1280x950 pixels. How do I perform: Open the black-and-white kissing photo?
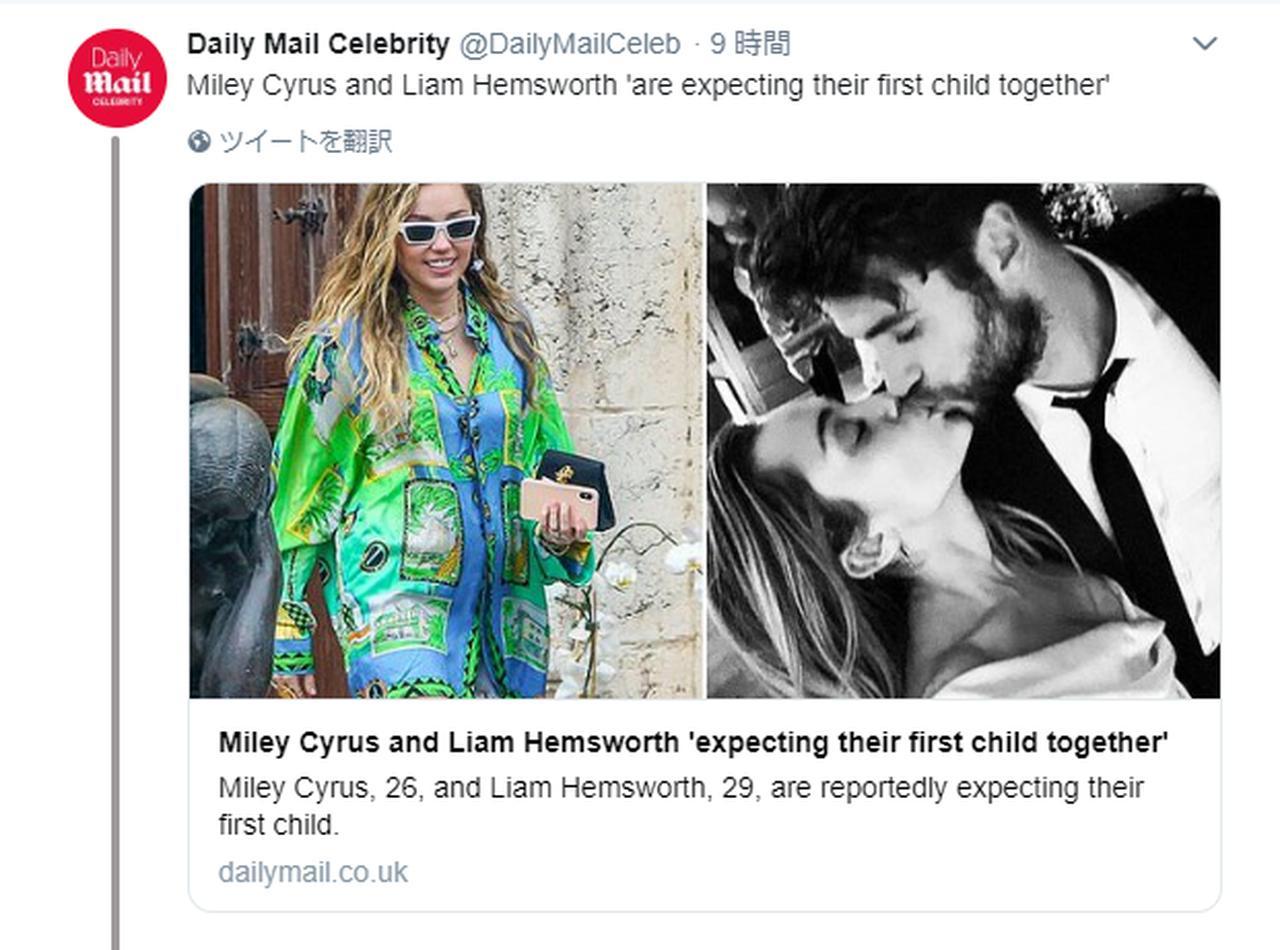click(963, 440)
